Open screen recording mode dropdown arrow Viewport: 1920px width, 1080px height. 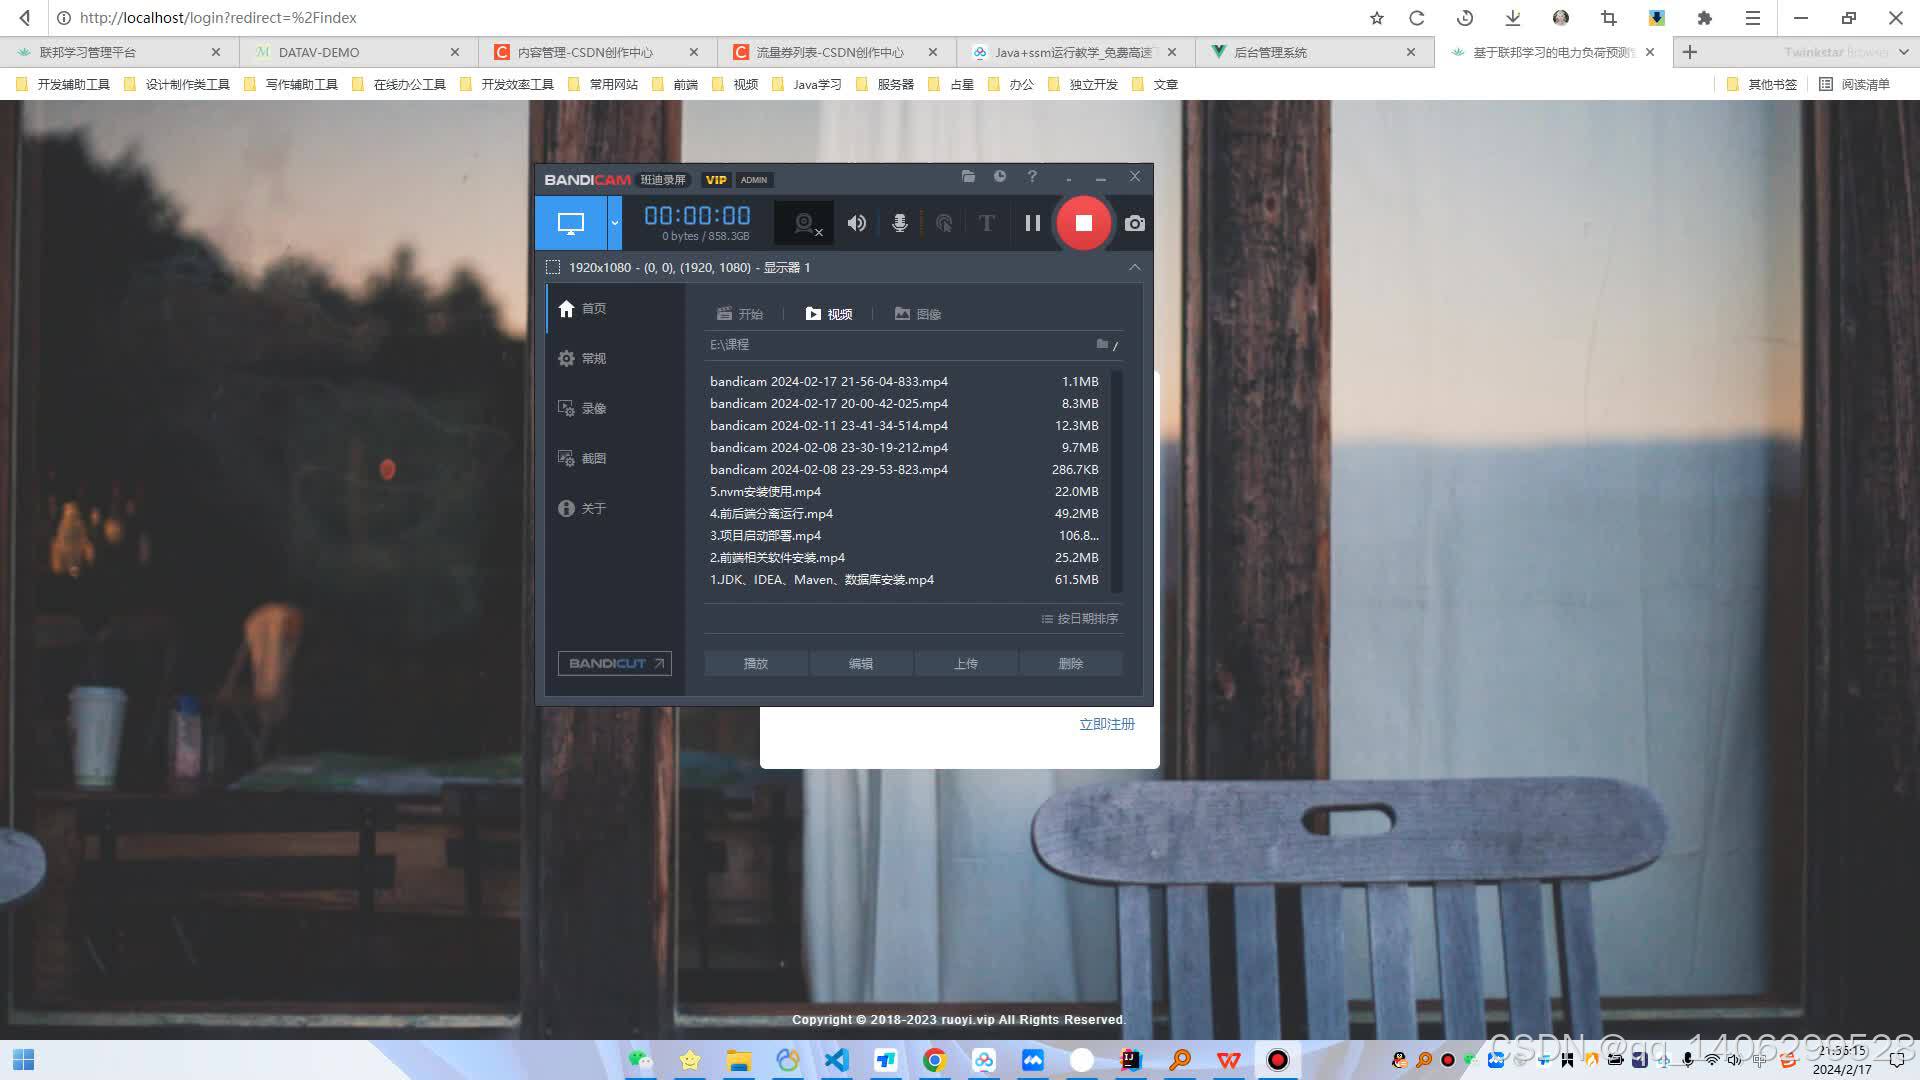coord(614,223)
